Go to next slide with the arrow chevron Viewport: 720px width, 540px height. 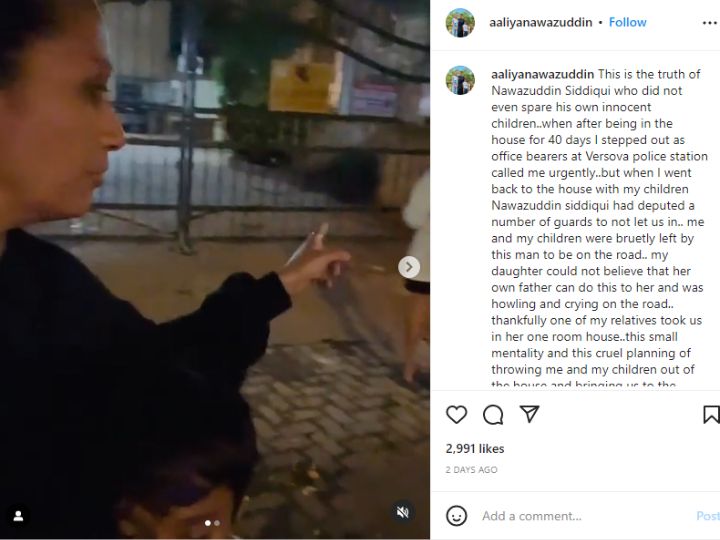409,267
